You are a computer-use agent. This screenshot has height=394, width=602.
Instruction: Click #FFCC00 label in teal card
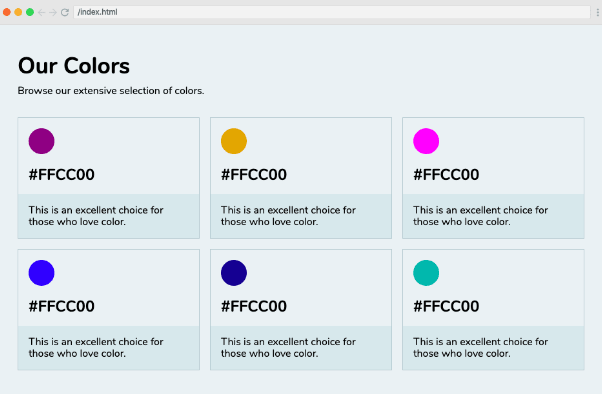tap(446, 306)
